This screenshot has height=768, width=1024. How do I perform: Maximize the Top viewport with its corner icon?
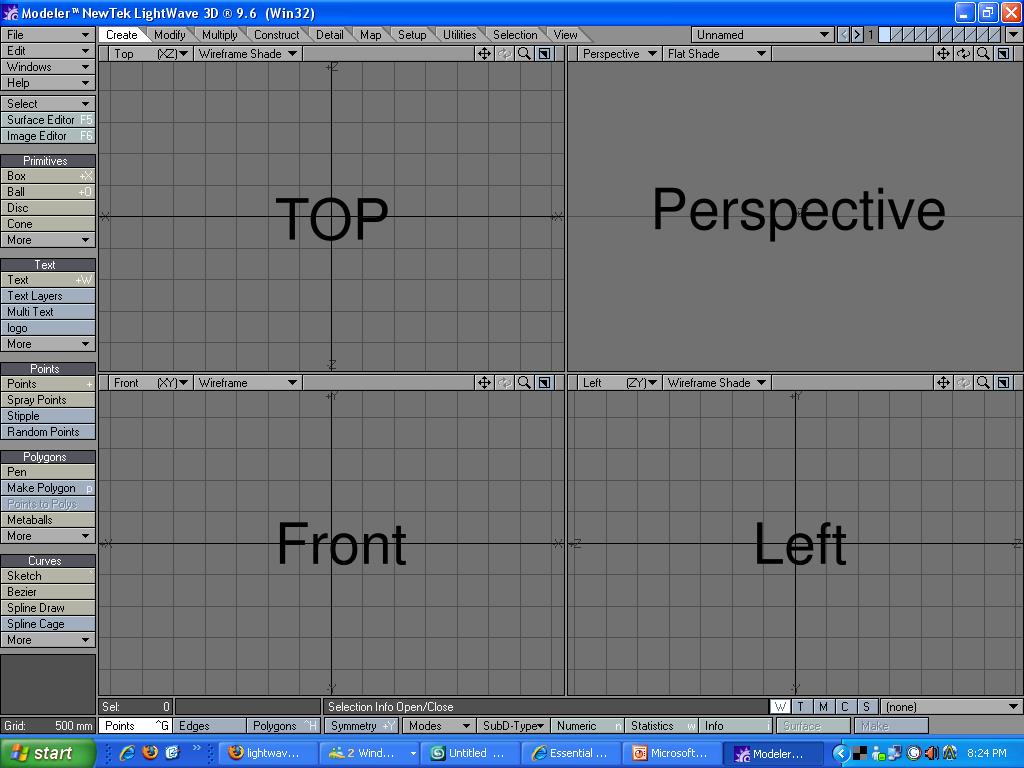coord(544,54)
